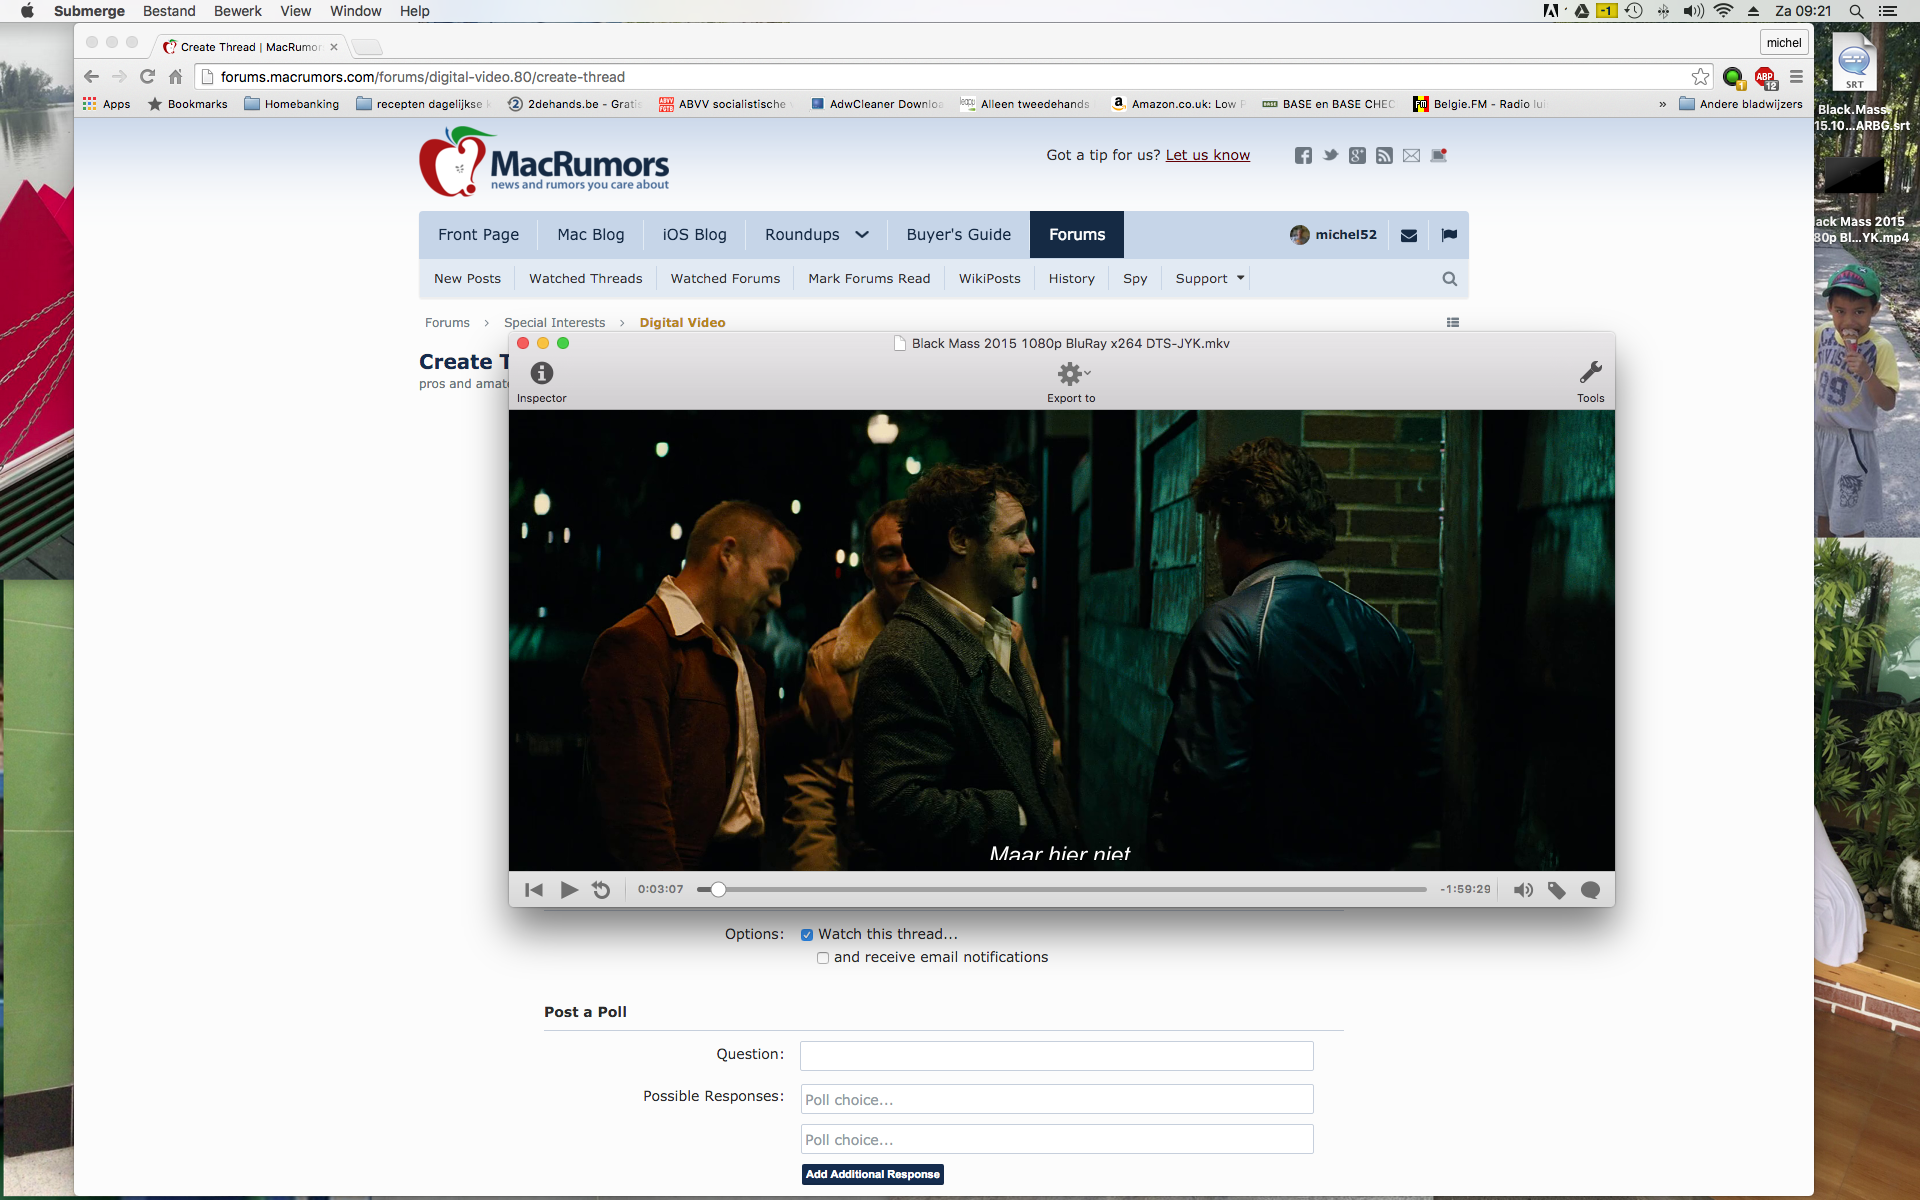
Task: Open Watched Forums
Action: [725, 278]
